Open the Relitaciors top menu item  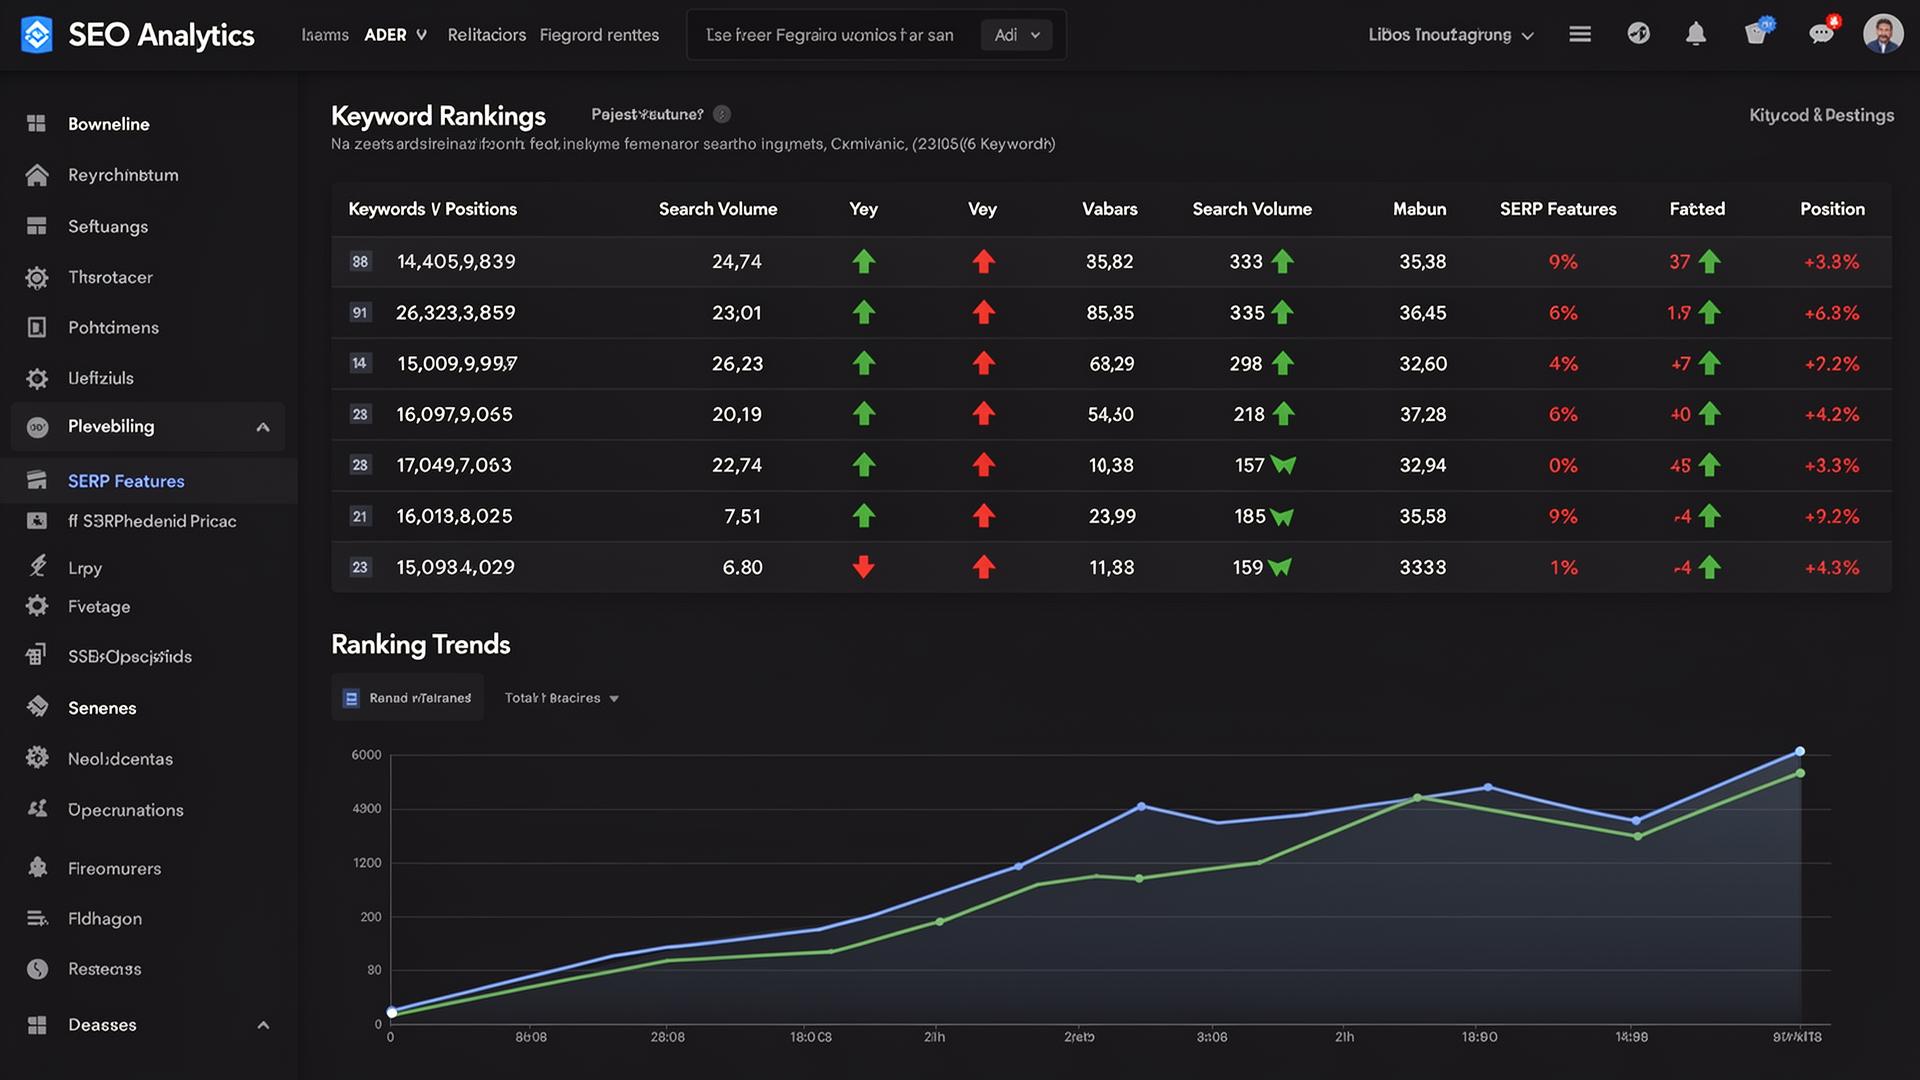[x=486, y=35]
